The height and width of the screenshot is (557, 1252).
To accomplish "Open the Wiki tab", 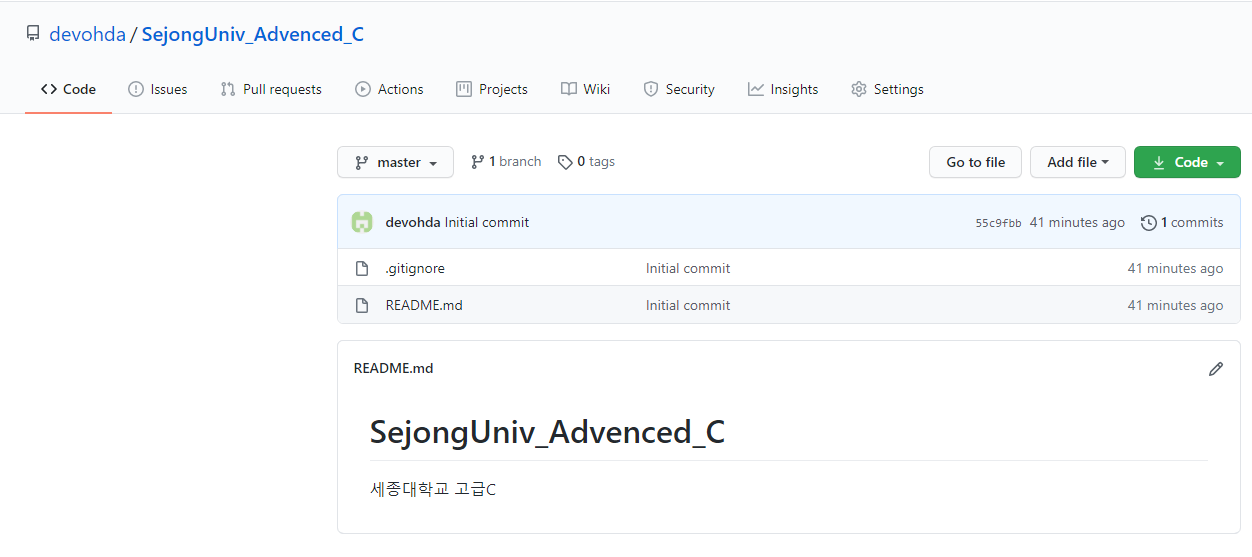I will pyautogui.click(x=585, y=89).
